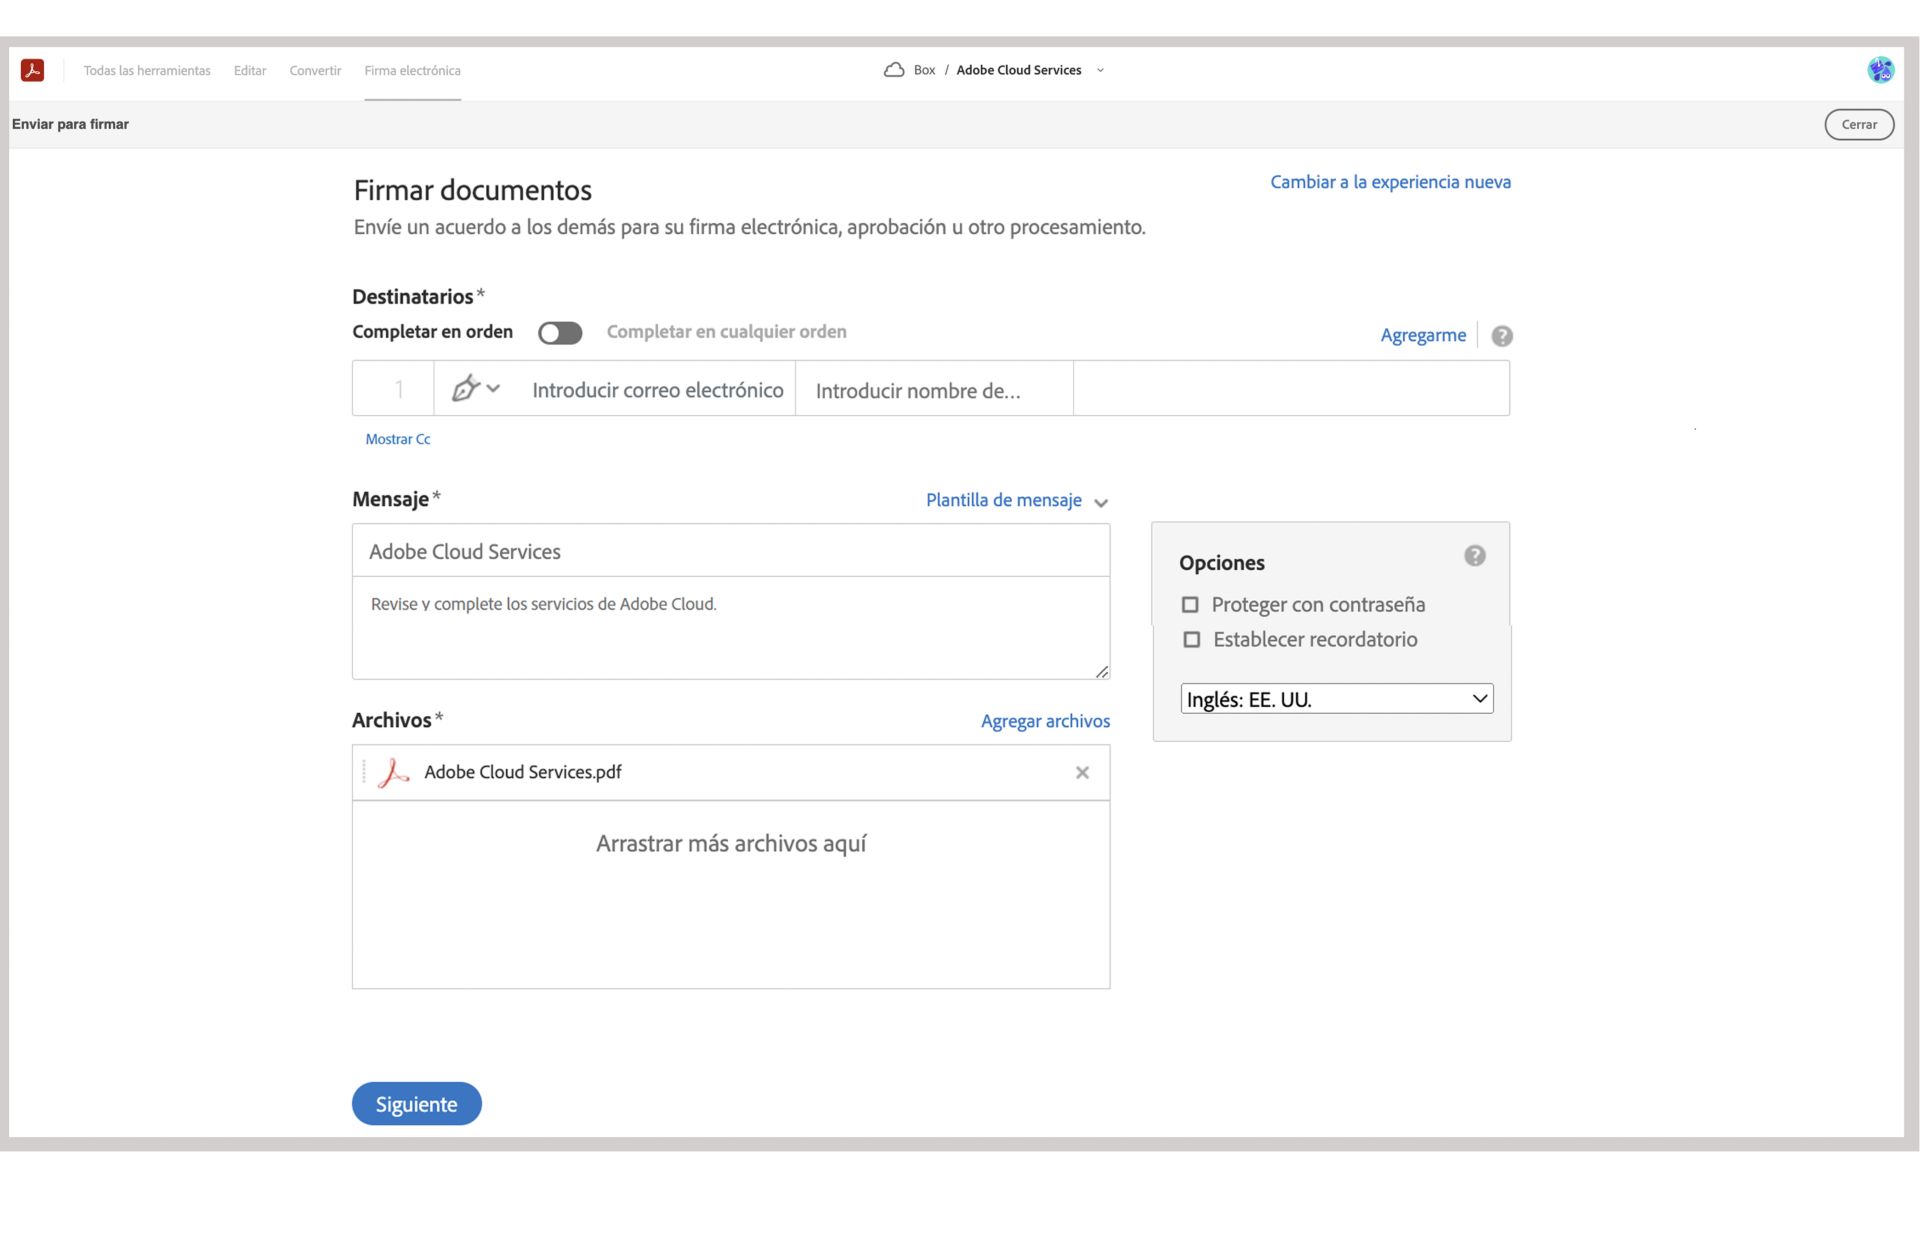Image resolution: width=1920 pixels, height=1238 pixels.
Task: Click the Arrastrar más archivos aquí drop zone
Action: pos(731,894)
